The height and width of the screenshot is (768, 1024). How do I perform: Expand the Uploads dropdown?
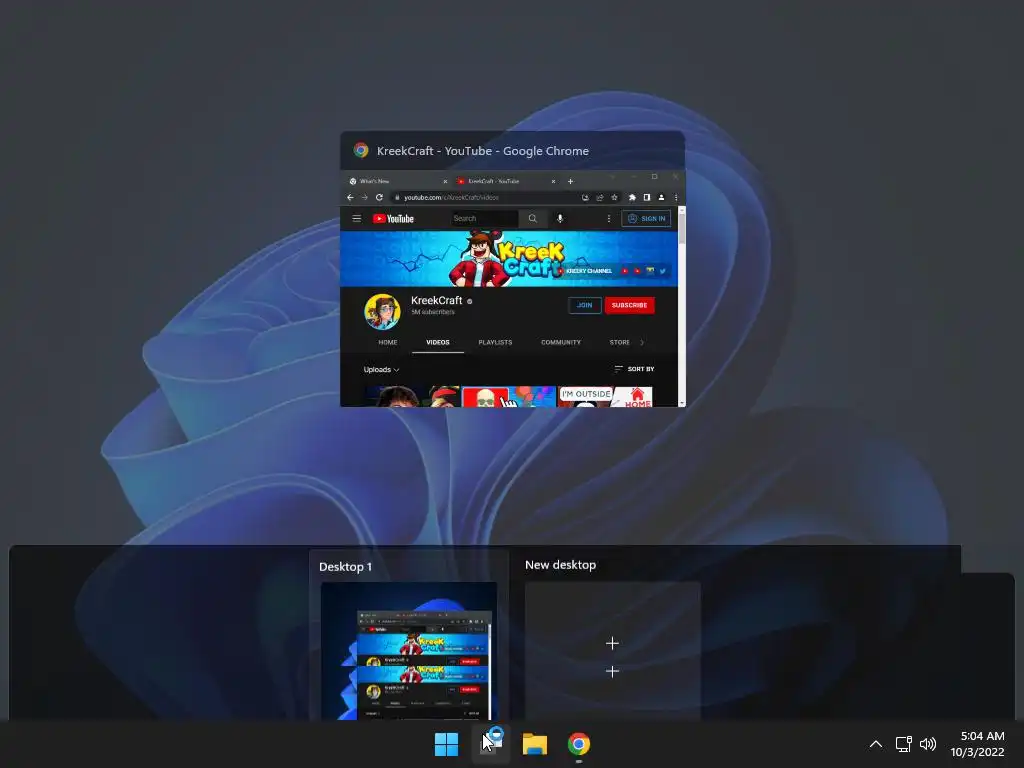[381, 370]
